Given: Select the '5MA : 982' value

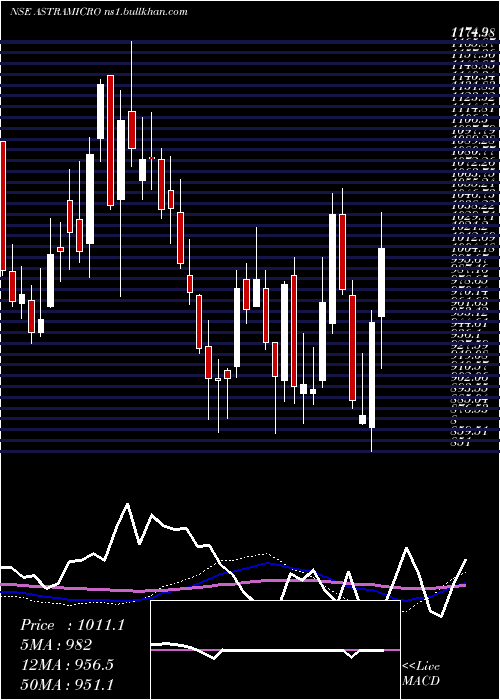Looking at the screenshot, I should [x=56, y=645].
